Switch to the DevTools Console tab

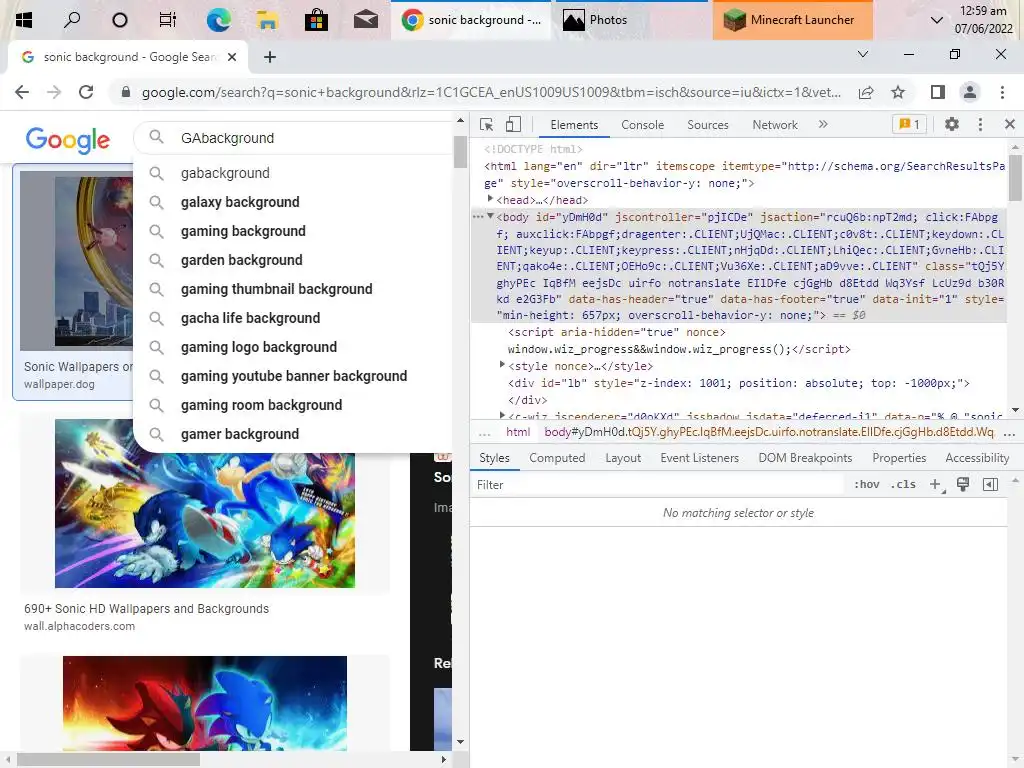pos(643,125)
